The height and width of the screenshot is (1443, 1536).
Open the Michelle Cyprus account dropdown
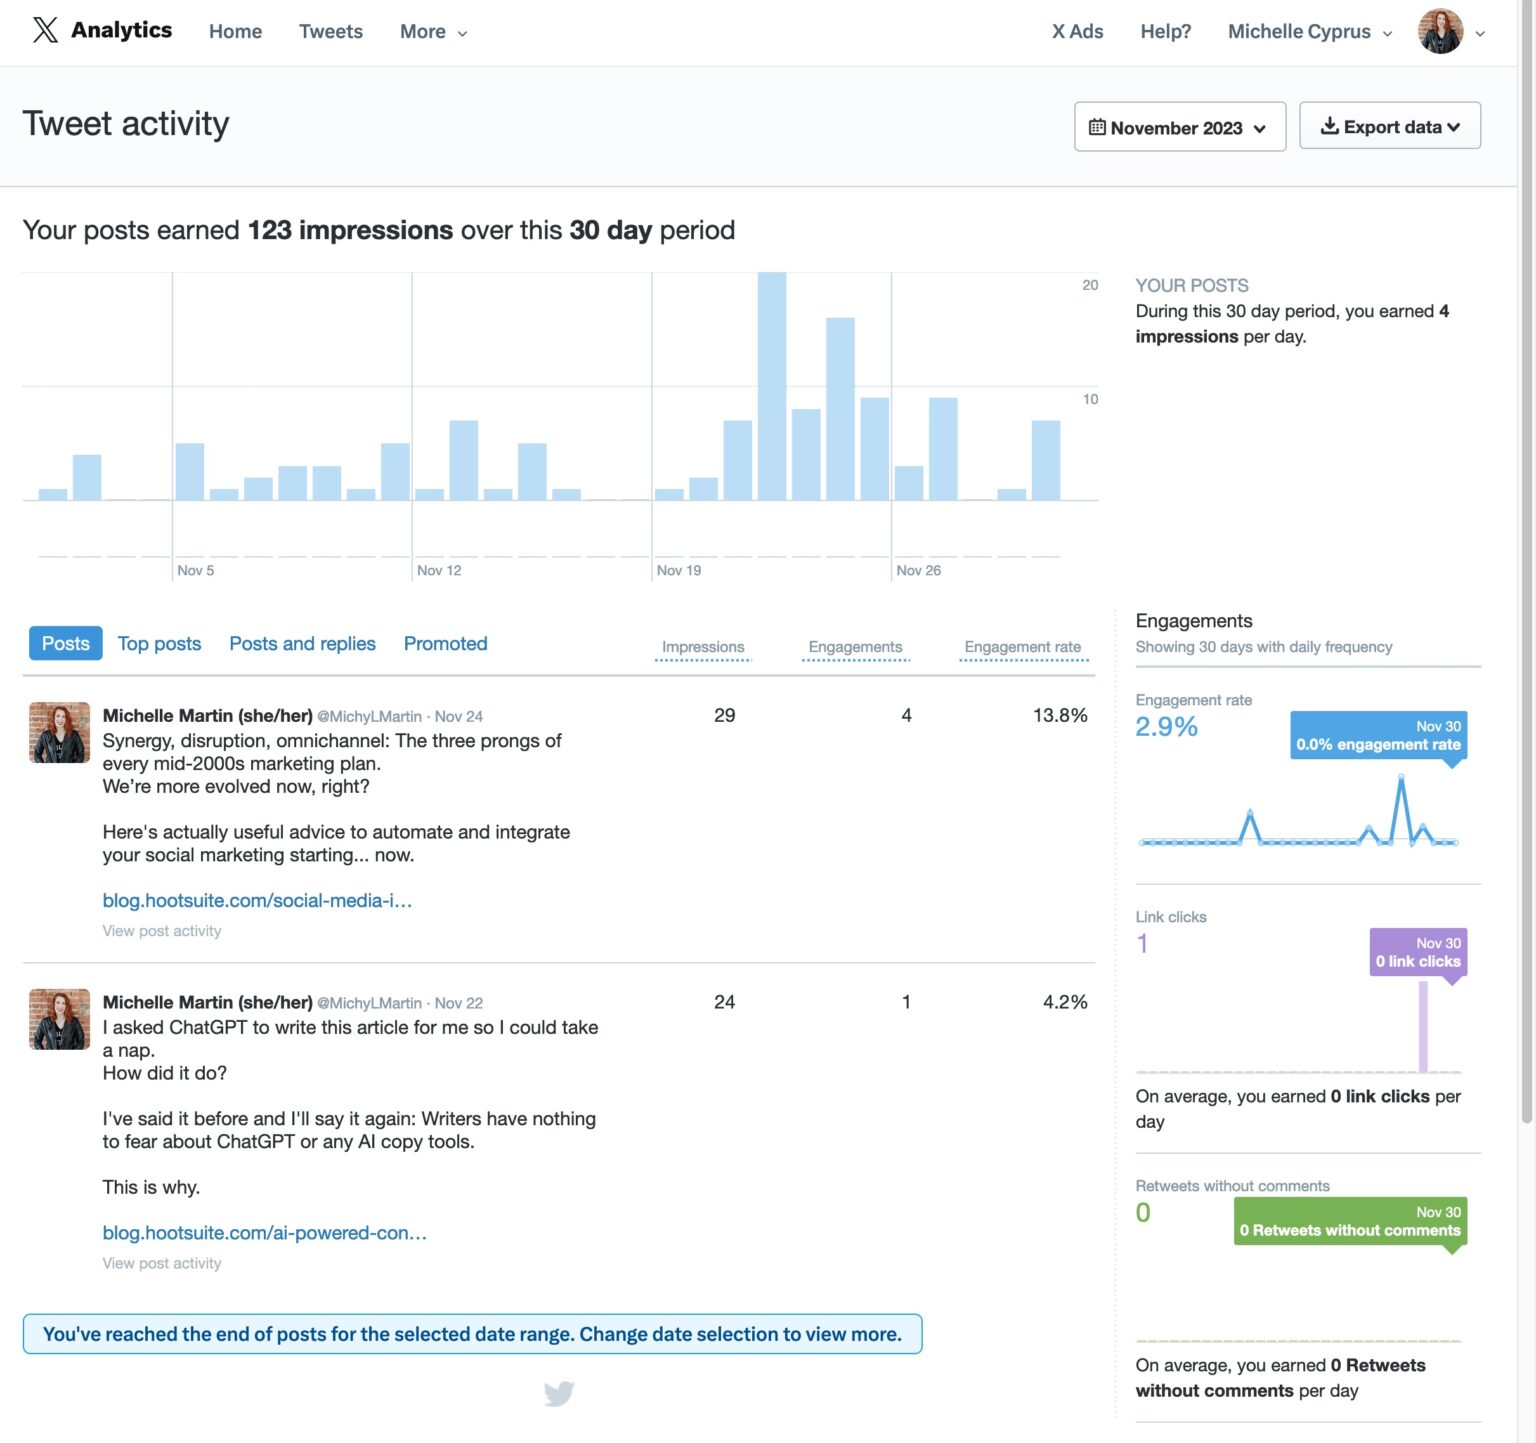[x=1309, y=31]
